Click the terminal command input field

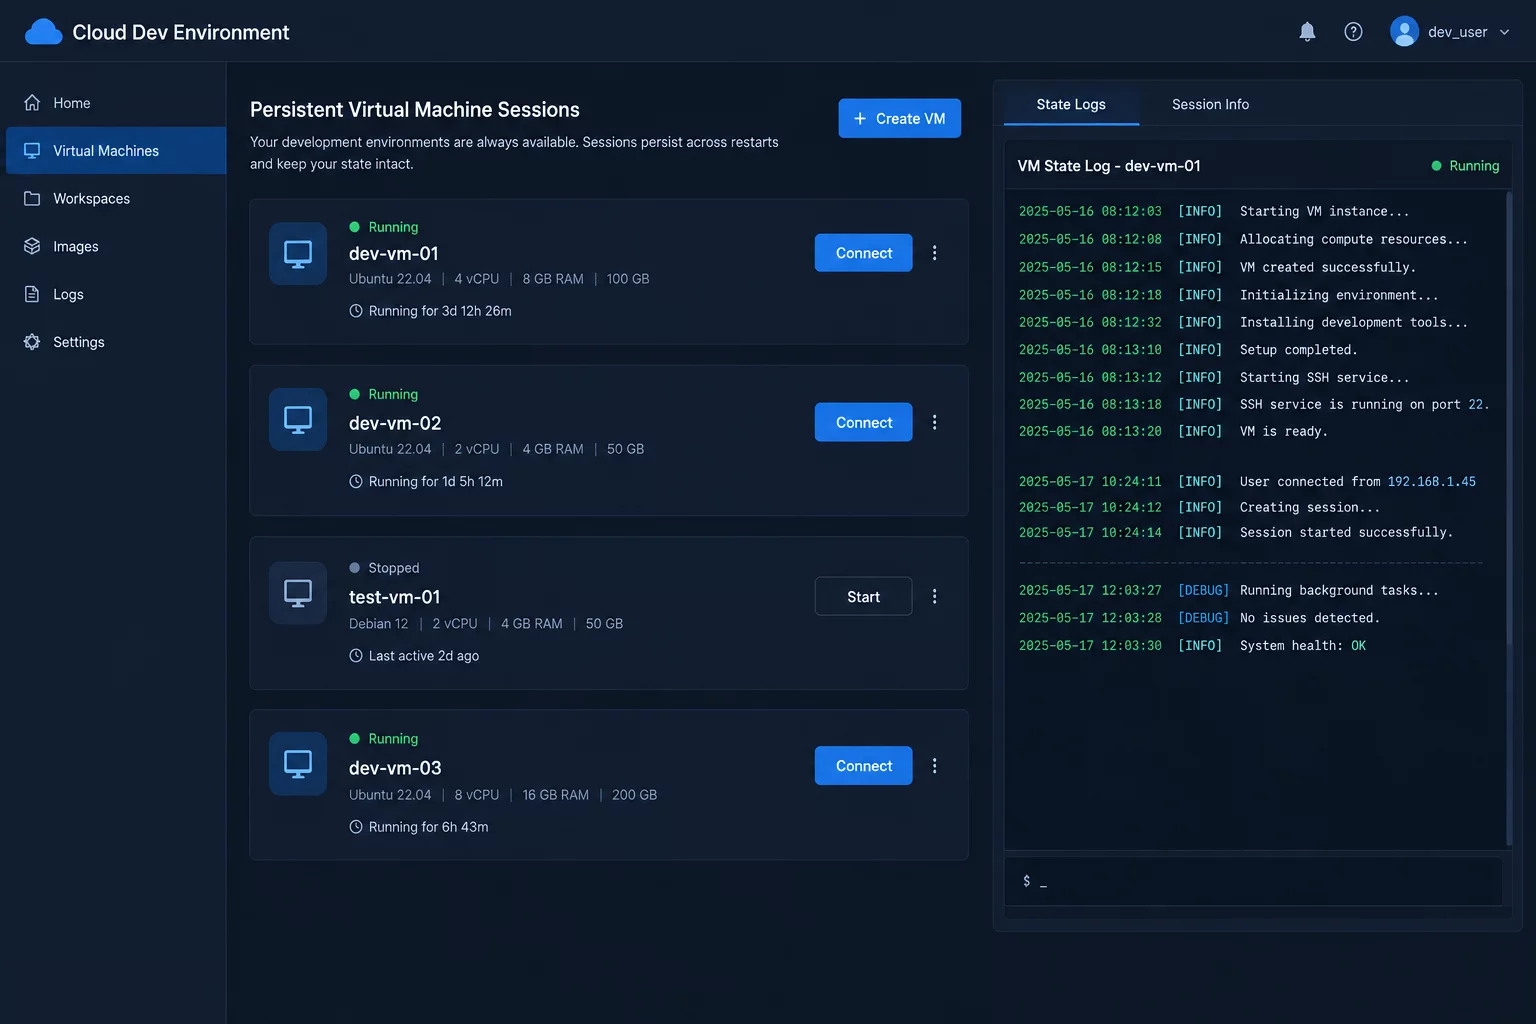tap(1253, 881)
